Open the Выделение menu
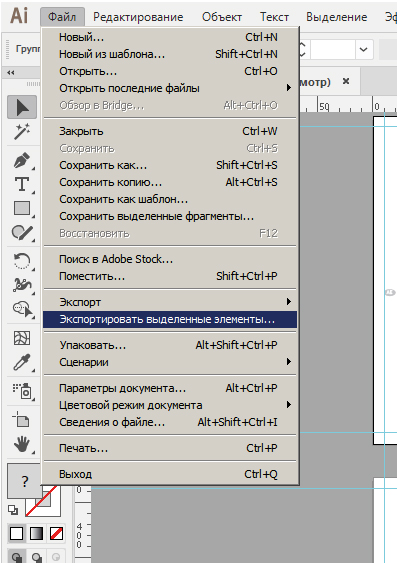The image size is (397, 563). tap(336, 17)
